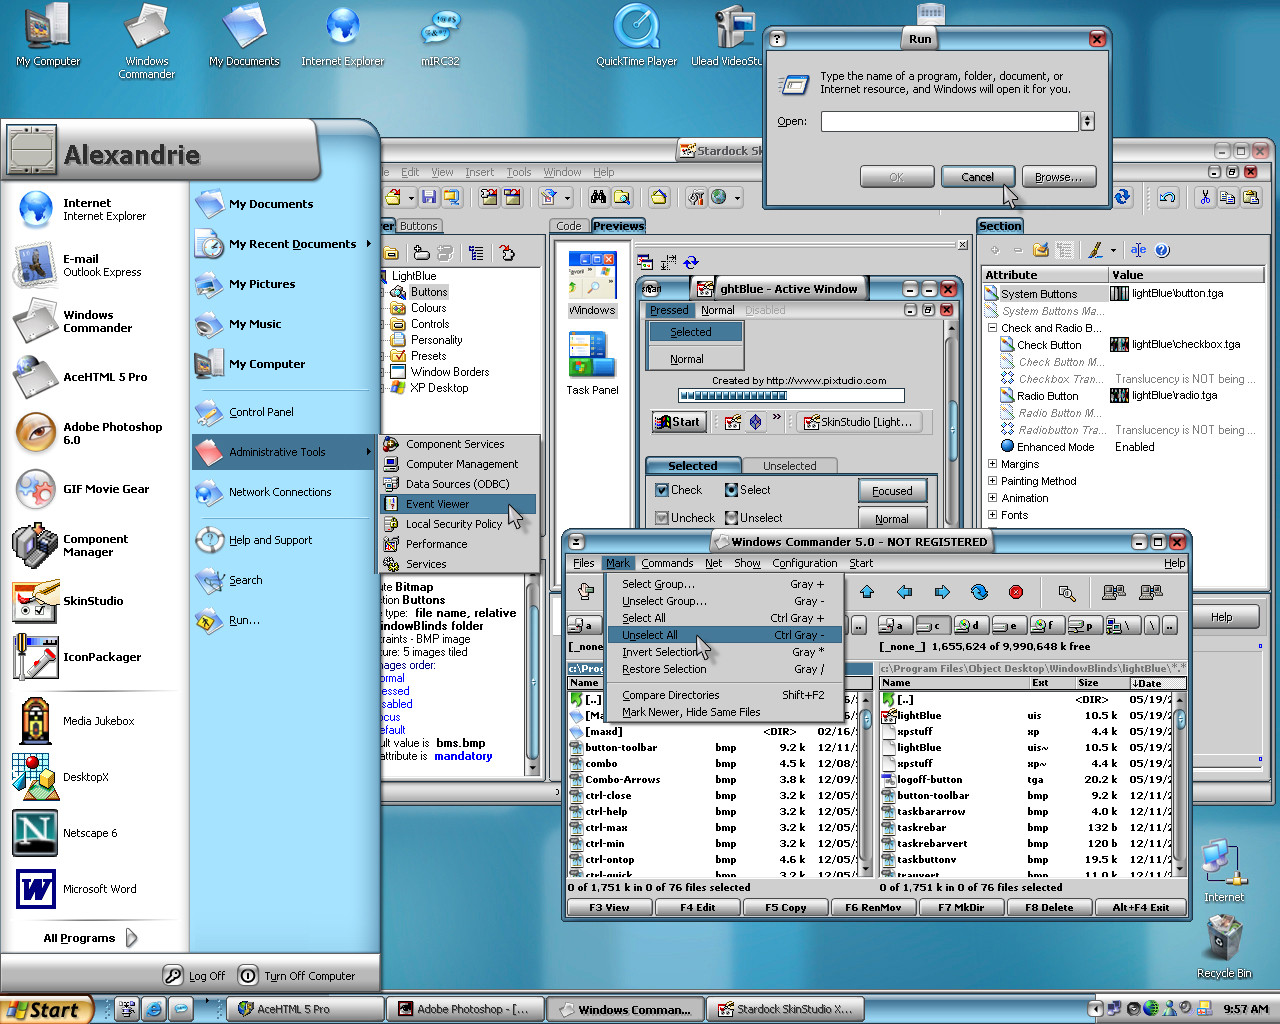This screenshot has width=1280, height=1024.
Task: Click the search files magnifier in Windows Commander
Action: pos(1067,592)
